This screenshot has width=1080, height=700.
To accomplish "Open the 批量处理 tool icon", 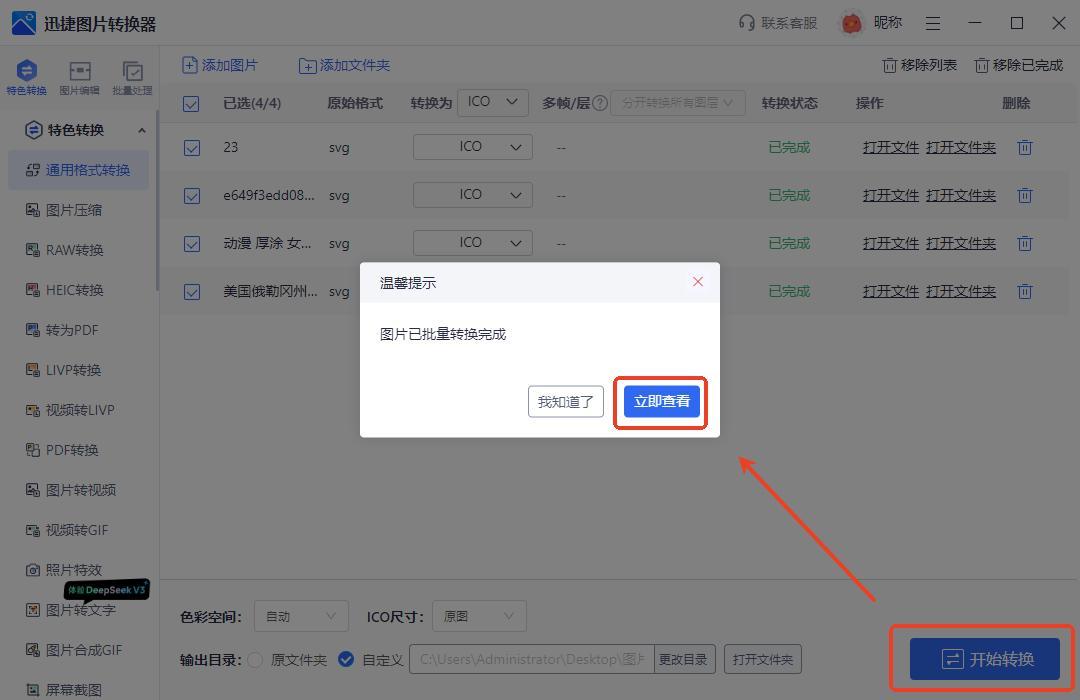I will pyautogui.click(x=132, y=72).
